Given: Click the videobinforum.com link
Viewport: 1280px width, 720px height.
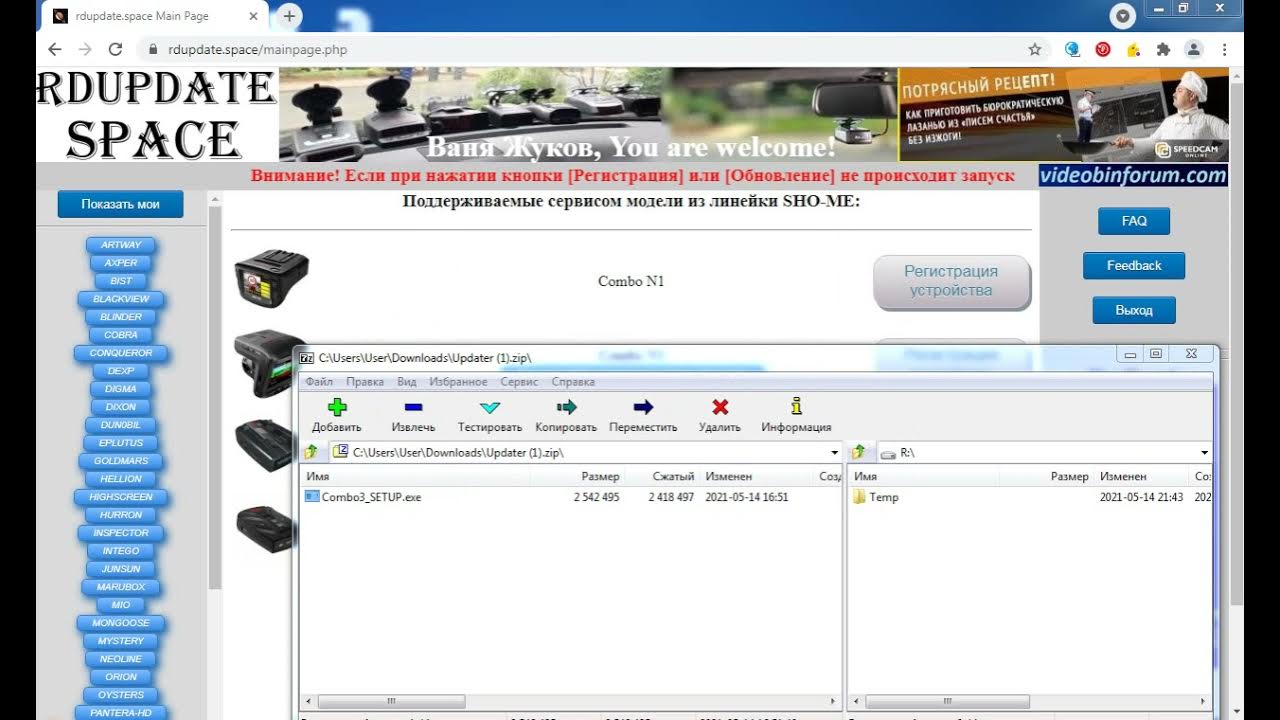Looking at the screenshot, I should tap(1133, 176).
